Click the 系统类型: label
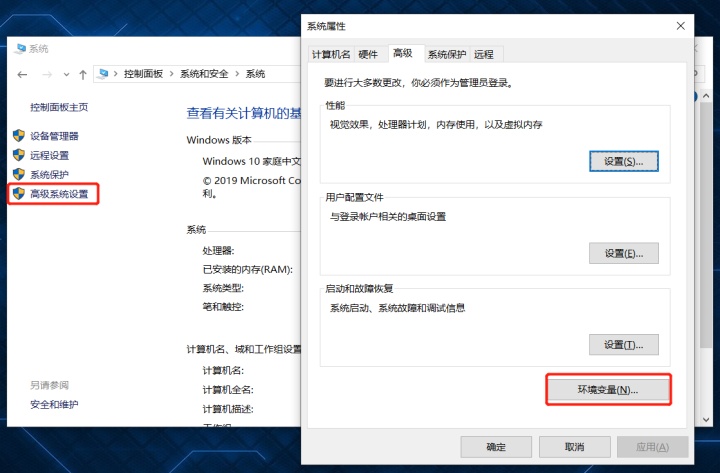The image size is (720, 473). pos(223,288)
